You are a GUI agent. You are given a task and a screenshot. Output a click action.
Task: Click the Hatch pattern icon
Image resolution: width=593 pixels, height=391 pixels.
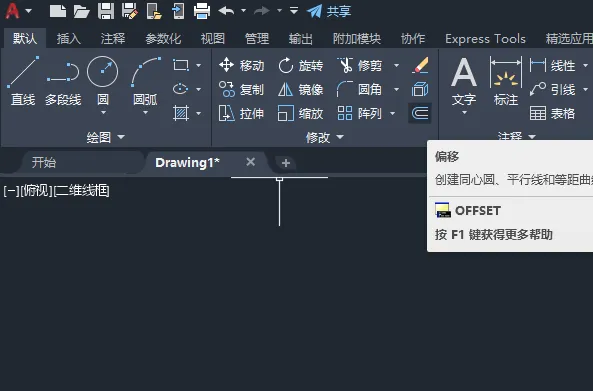181,113
